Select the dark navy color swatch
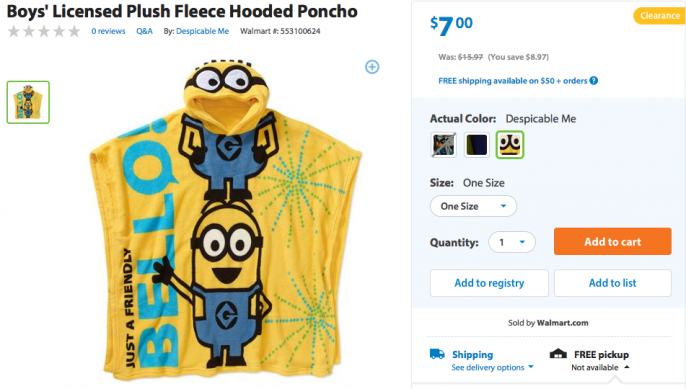This screenshot has width=686, height=389. pyautogui.click(x=476, y=145)
